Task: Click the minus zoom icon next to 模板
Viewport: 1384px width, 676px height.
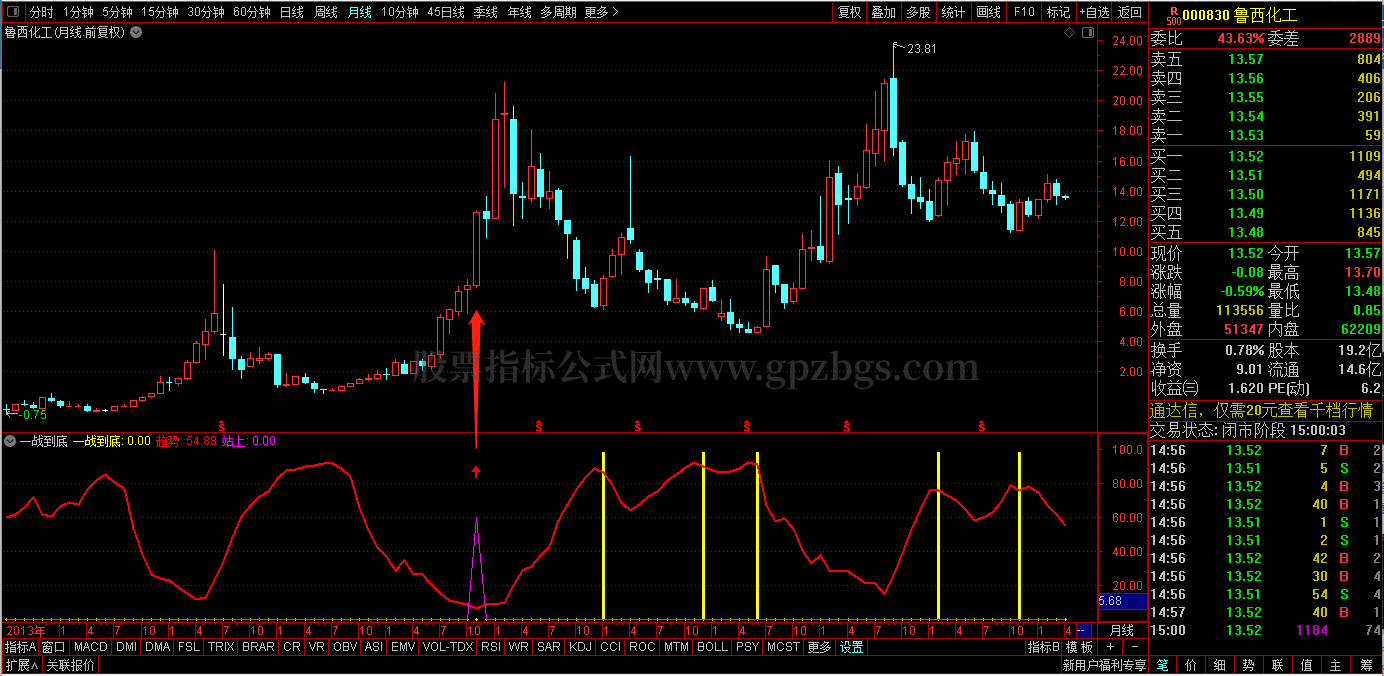Action: [1133, 647]
